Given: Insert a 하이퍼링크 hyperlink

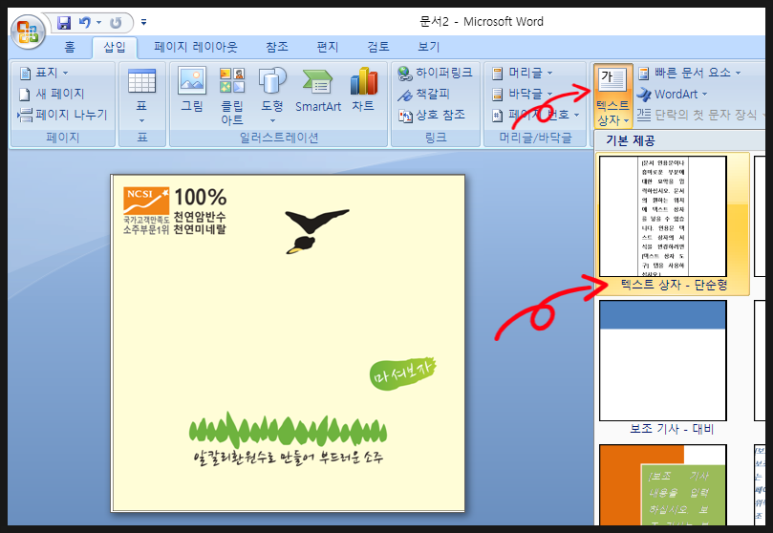Looking at the screenshot, I should [x=435, y=73].
